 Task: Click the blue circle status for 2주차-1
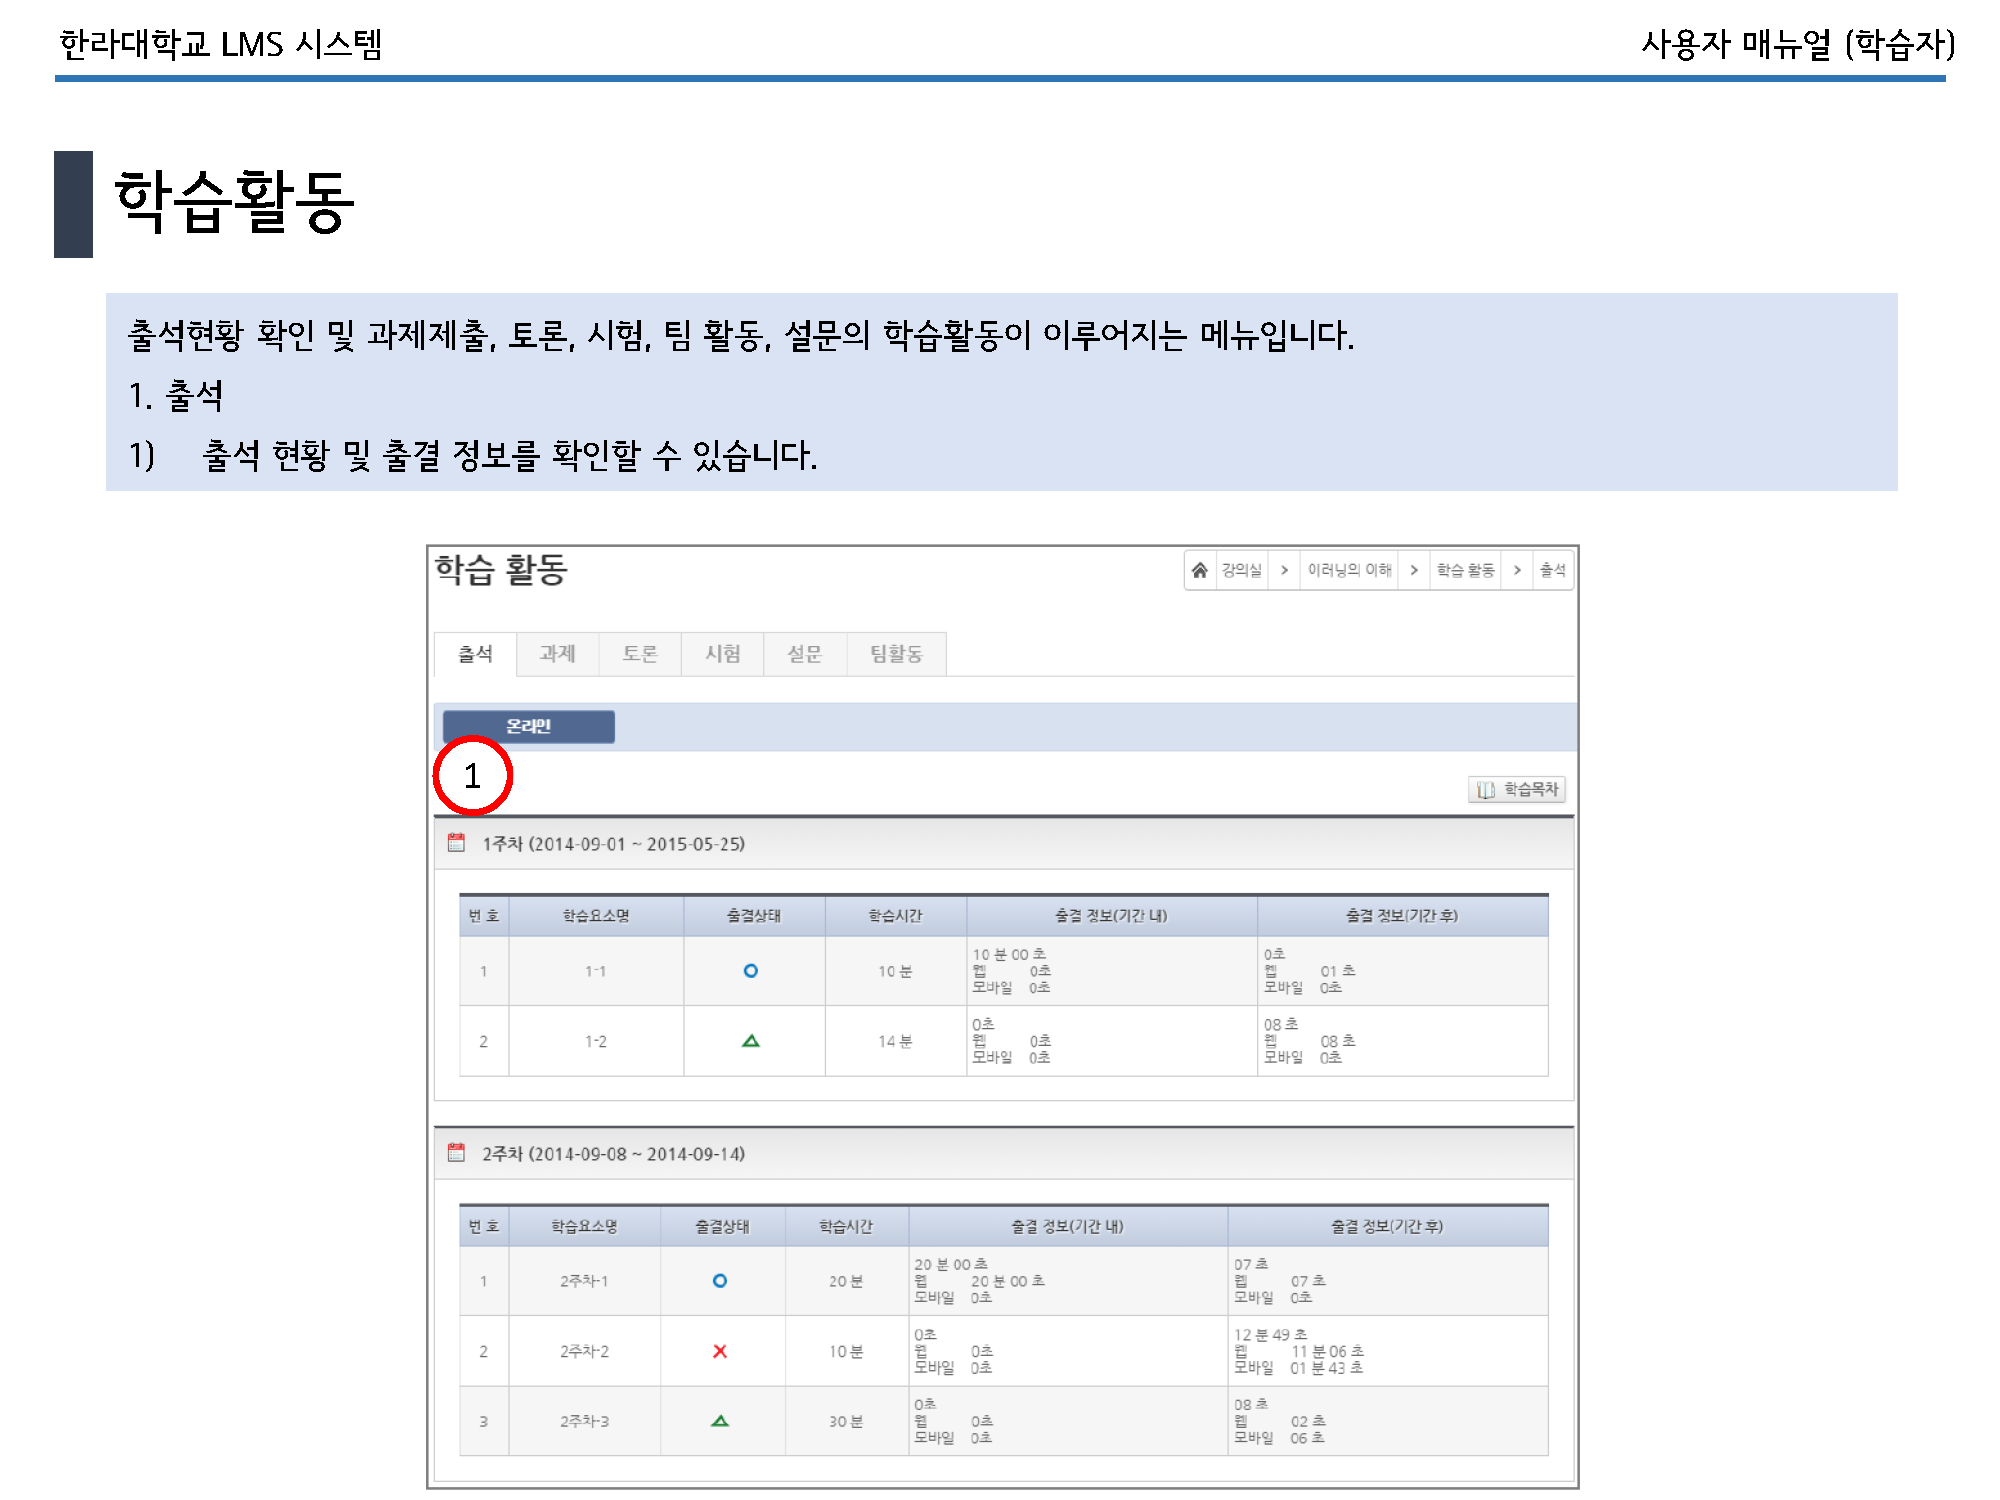pyautogui.click(x=720, y=1281)
